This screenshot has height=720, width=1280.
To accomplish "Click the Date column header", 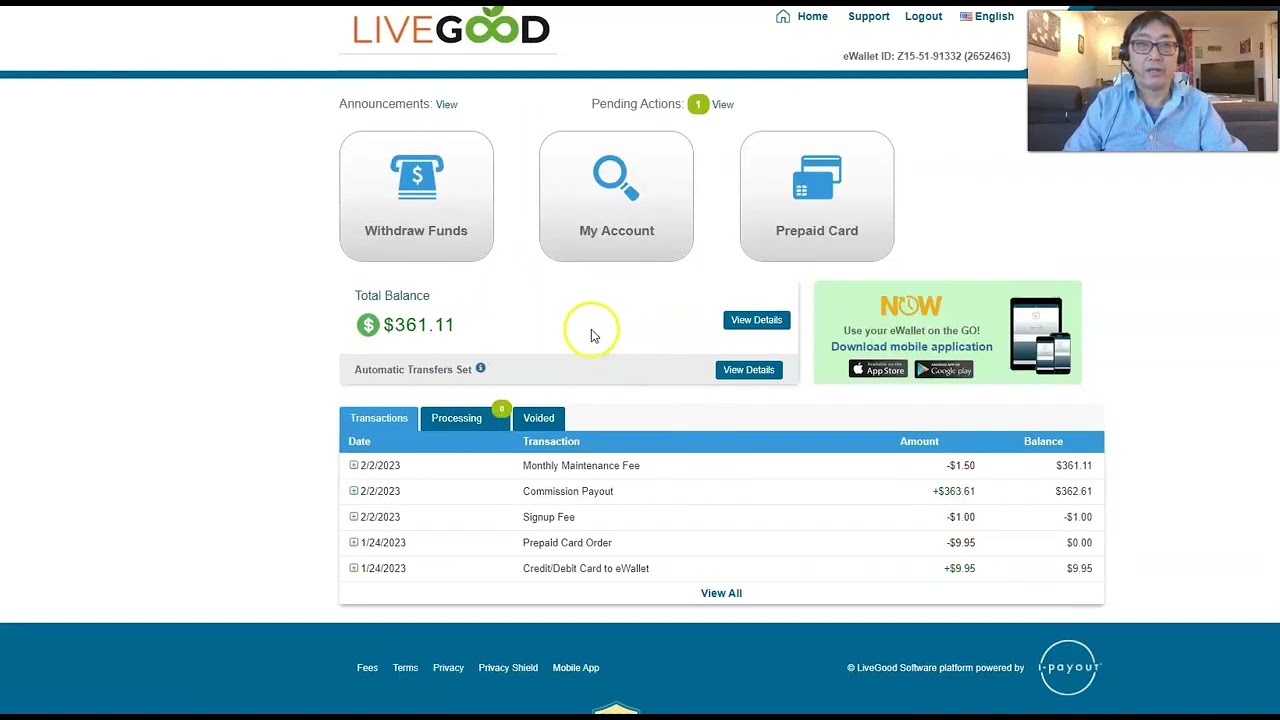I will (x=359, y=441).
